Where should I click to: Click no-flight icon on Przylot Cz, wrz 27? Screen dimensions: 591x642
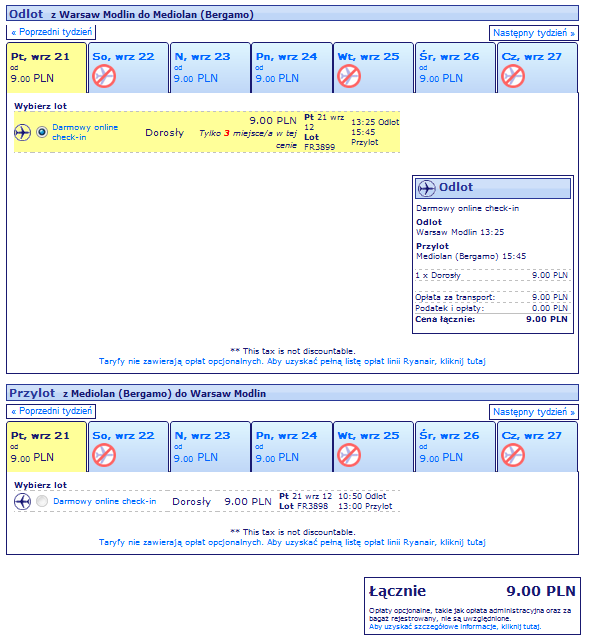513,455
